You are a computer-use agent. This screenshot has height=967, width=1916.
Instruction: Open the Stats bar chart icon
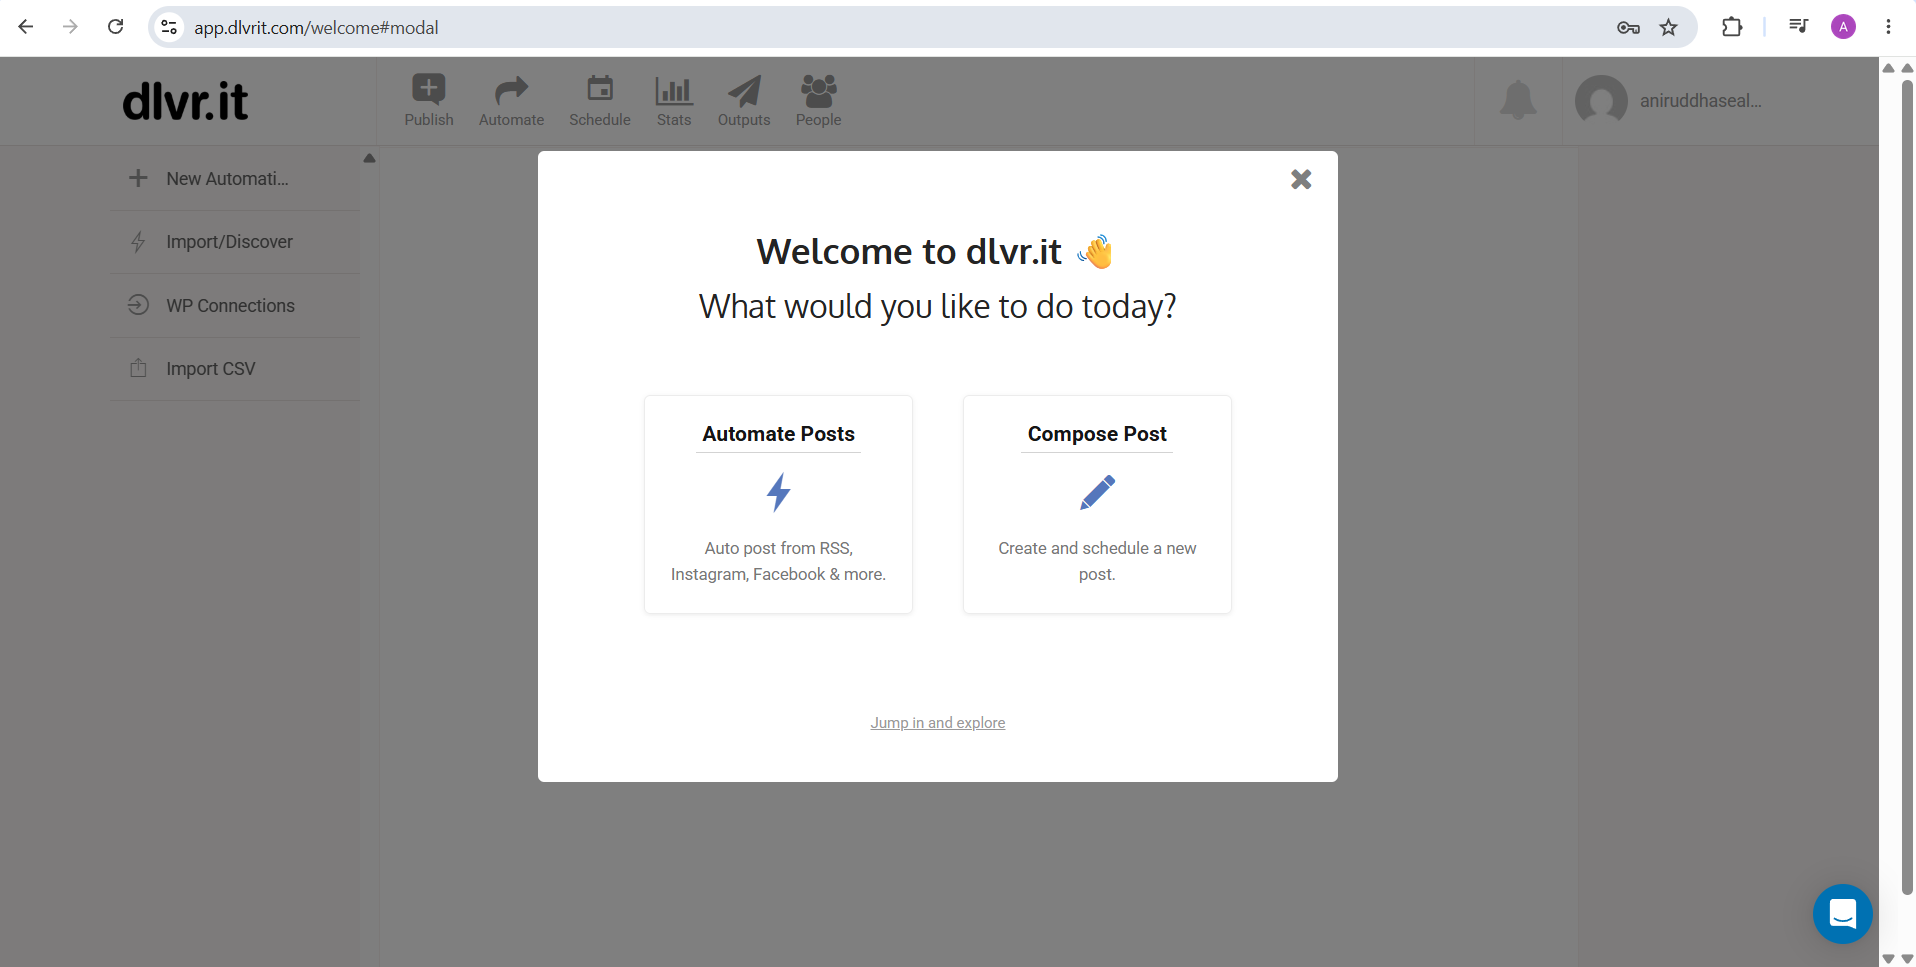click(x=674, y=91)
